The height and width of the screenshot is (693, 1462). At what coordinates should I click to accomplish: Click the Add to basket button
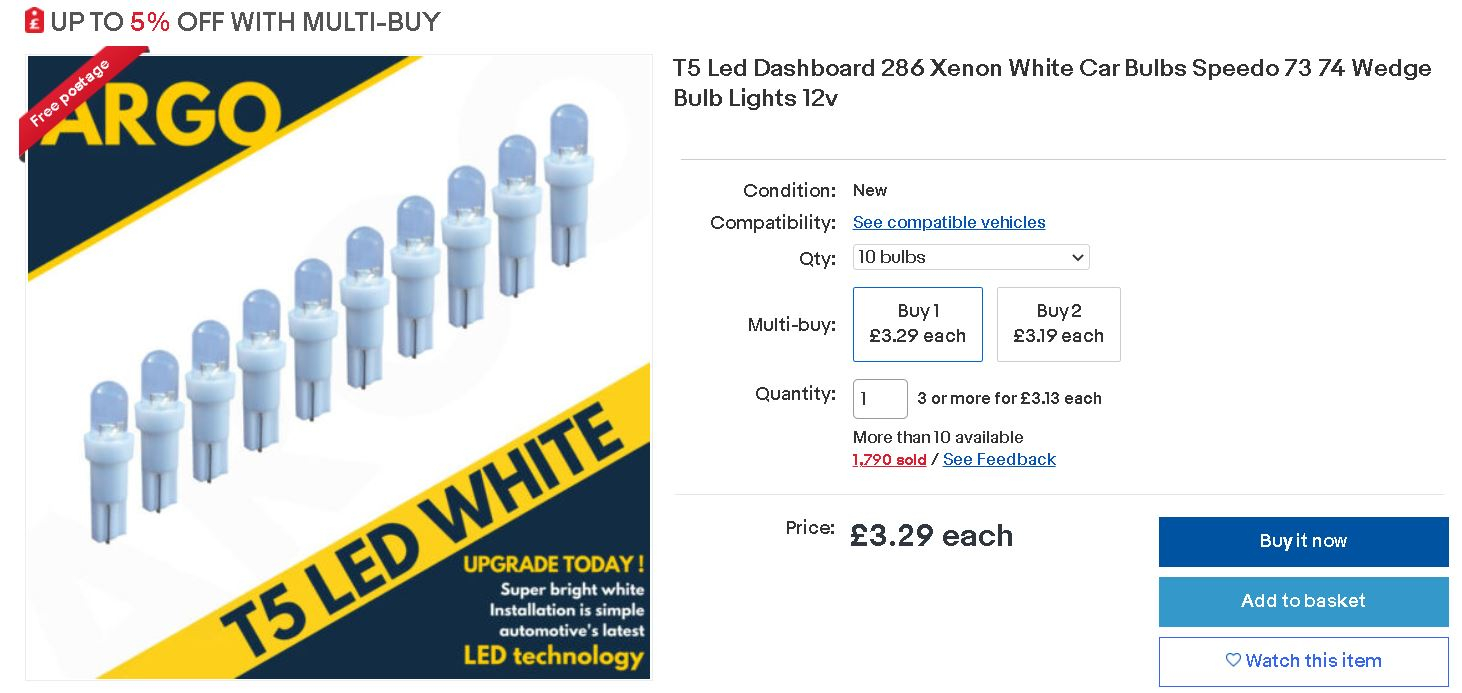coord(1303,601)
